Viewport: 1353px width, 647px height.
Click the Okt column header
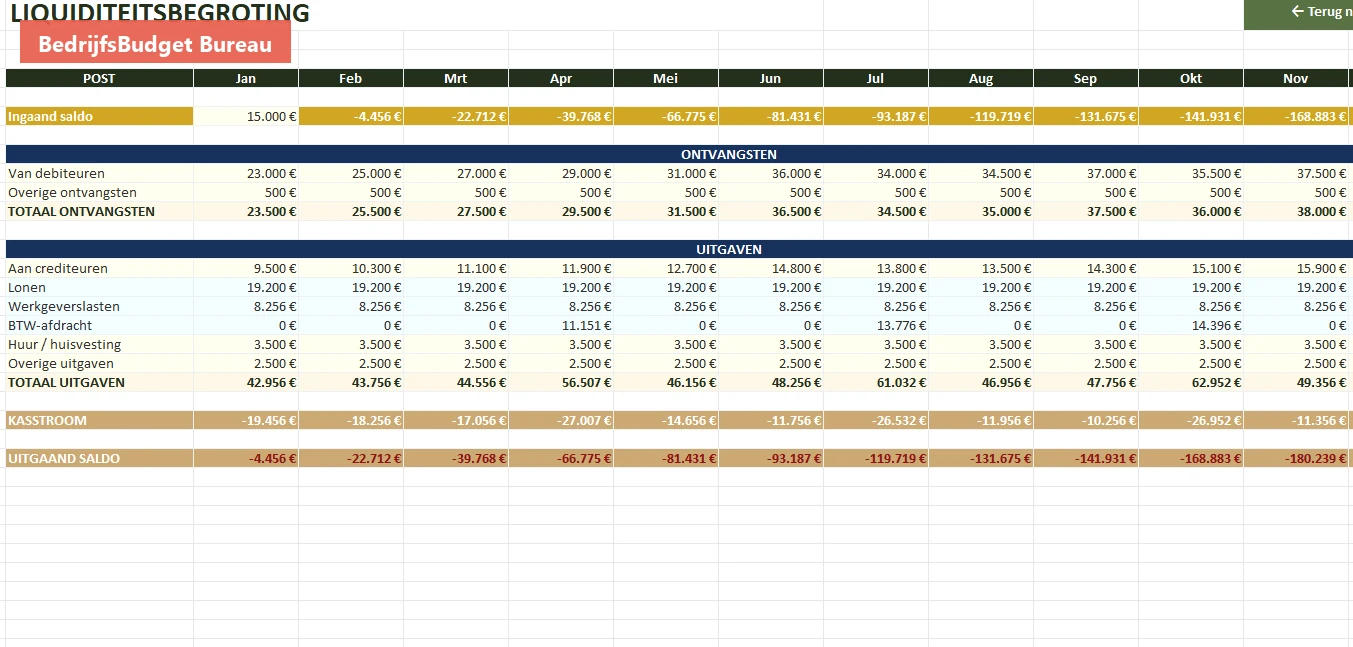(1191, 78)
